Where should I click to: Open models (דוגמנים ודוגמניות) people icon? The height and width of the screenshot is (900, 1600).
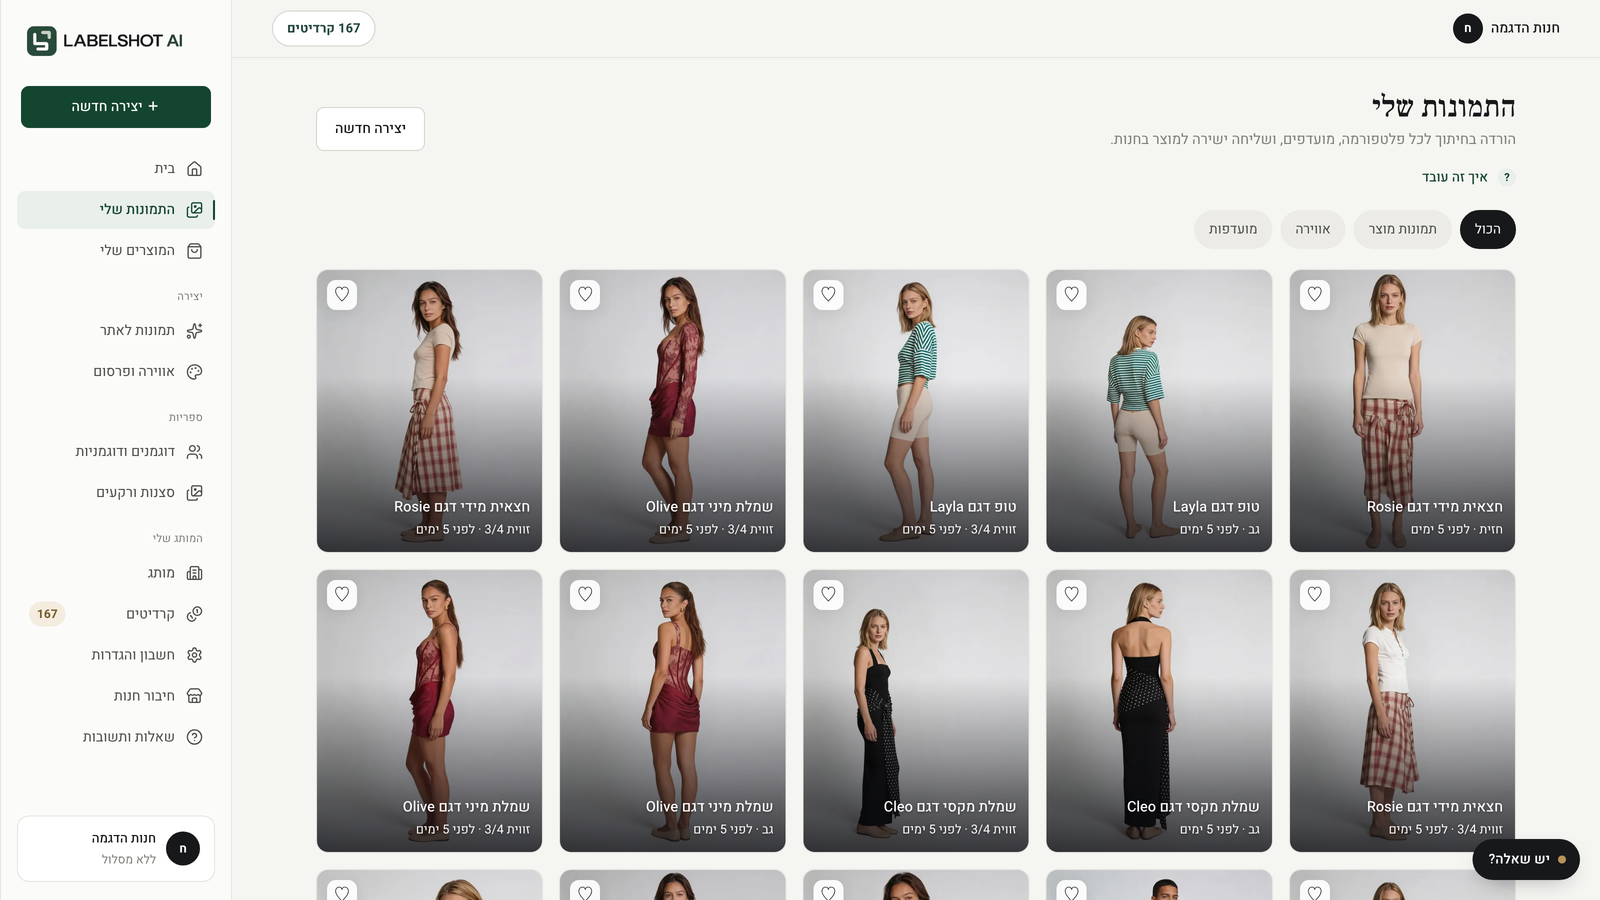click(195, 452)
